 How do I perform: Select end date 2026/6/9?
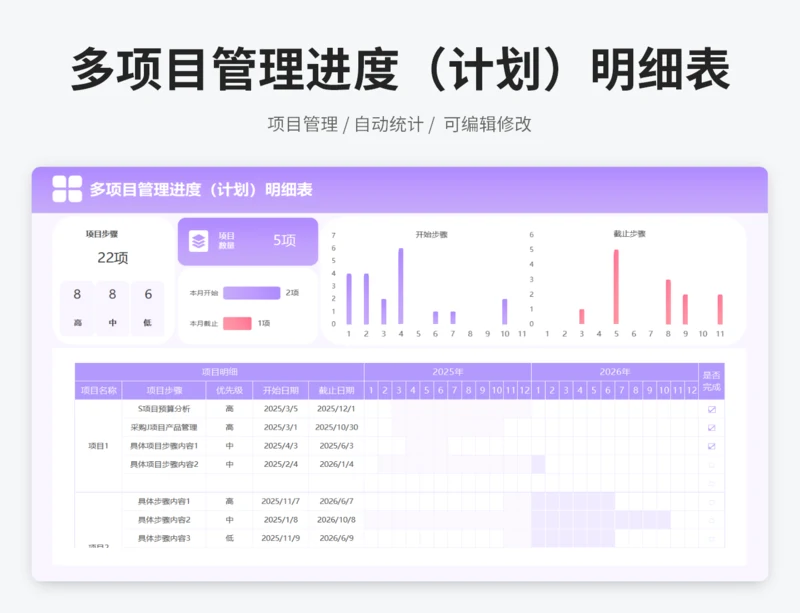click(x=336, y=538)
